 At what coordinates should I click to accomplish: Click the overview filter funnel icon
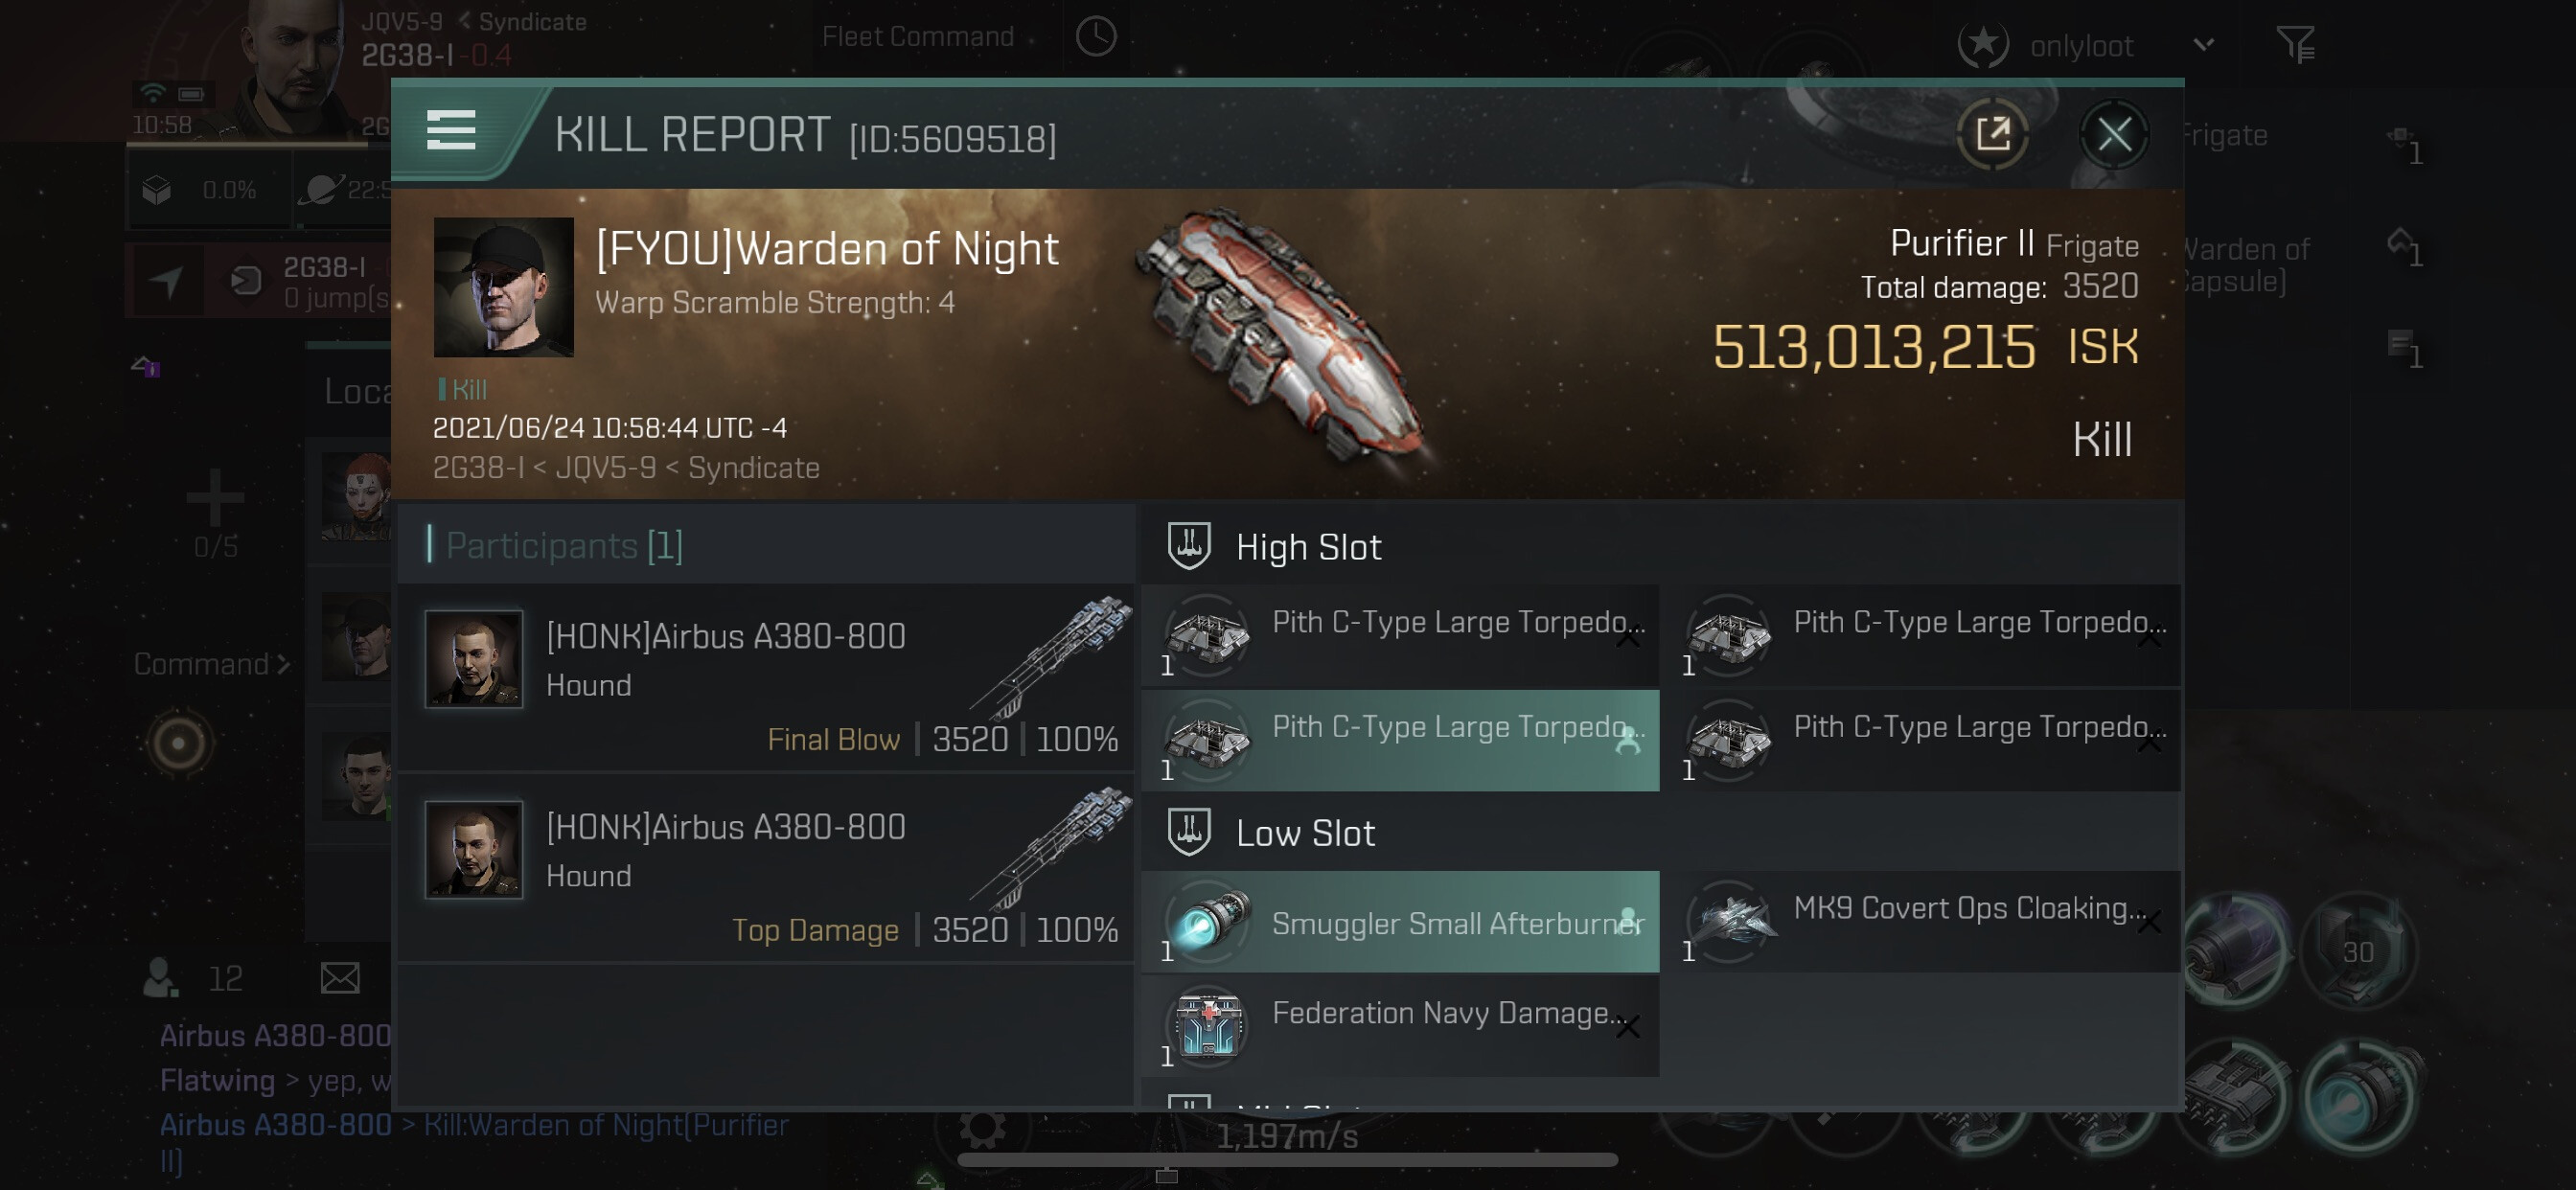[2295, 44]
